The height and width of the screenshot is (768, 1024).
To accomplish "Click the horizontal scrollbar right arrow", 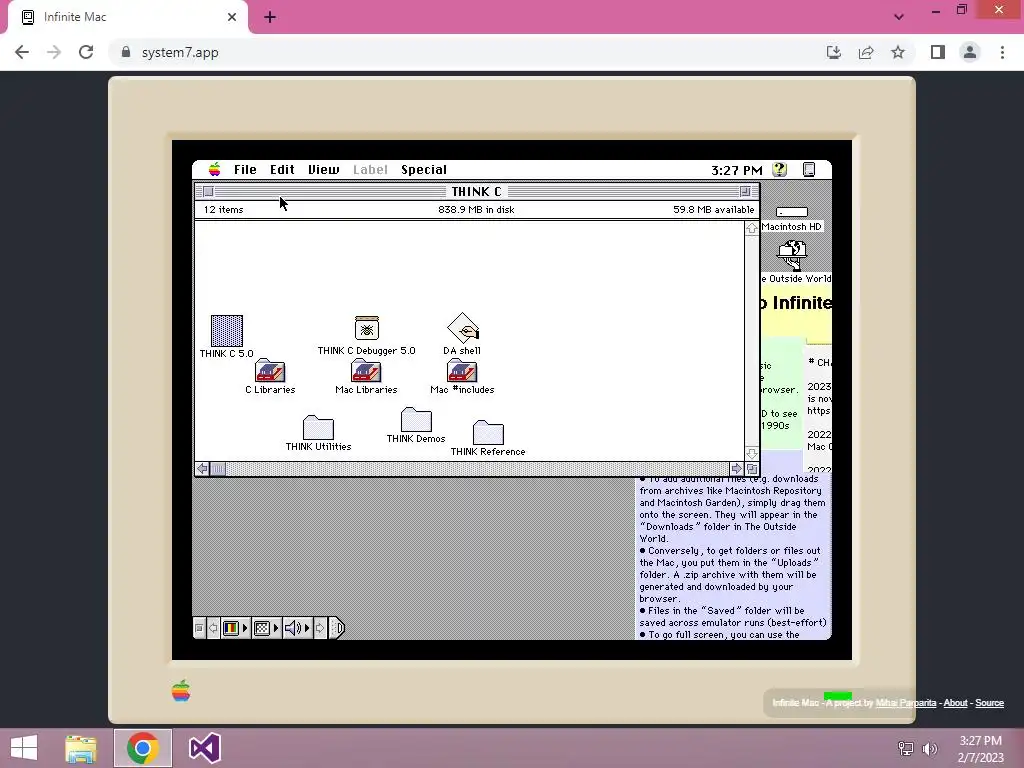I will pyautogui.click(x=737, y=469).
